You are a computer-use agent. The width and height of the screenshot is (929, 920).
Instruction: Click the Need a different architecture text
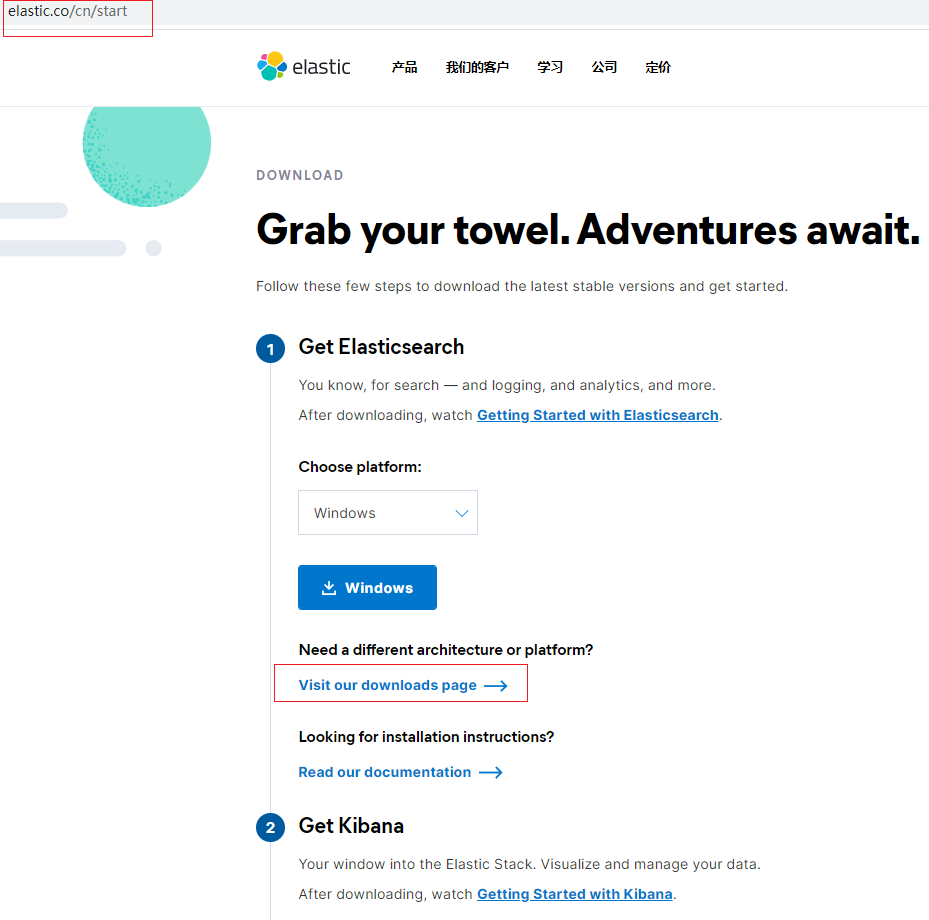click(446, 650)
